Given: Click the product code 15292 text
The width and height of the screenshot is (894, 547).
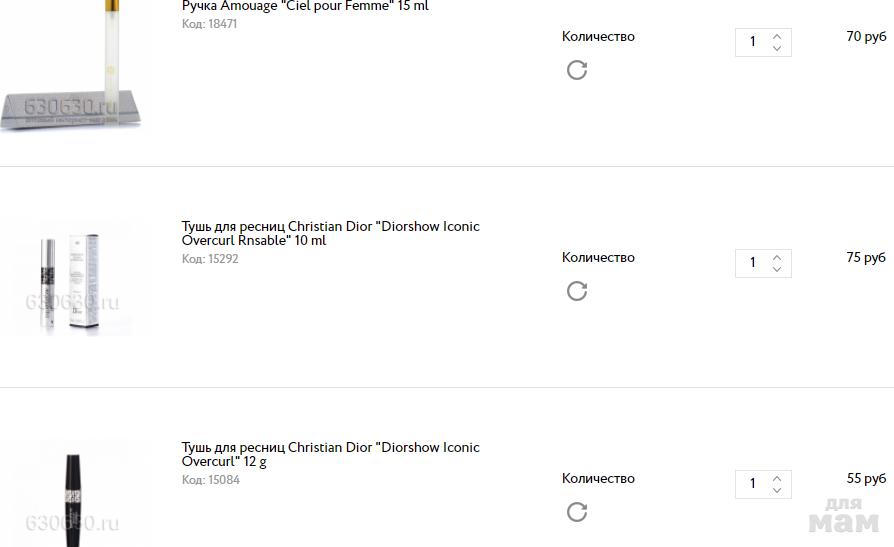Looking at the screenshot, I should [x=210, y=259].
